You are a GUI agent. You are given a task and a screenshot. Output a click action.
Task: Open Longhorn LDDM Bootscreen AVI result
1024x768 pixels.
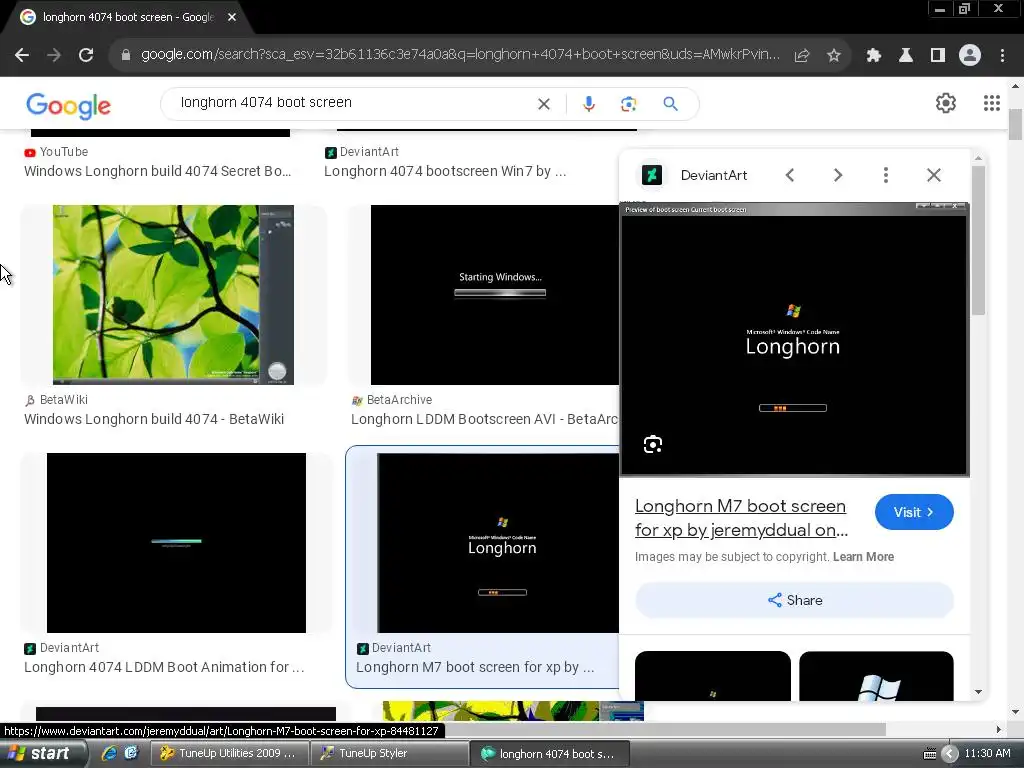point(485,419)
